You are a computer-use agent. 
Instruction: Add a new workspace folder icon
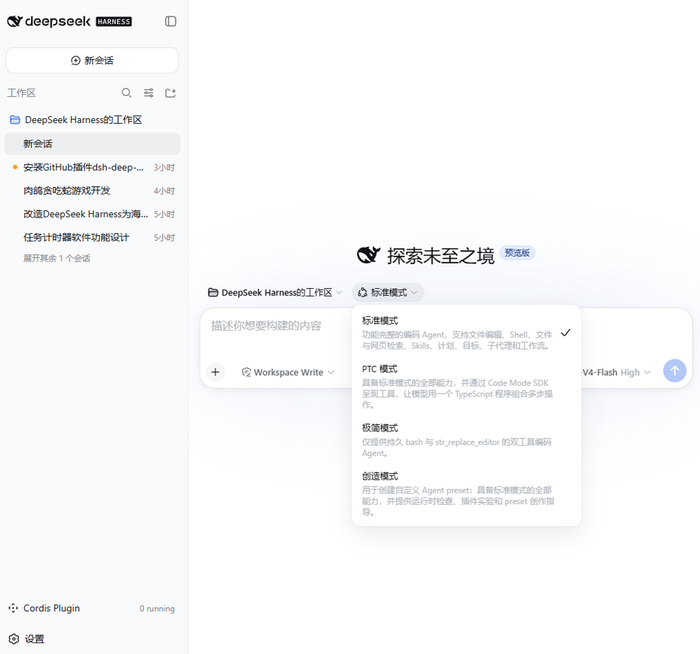point(170,93)
